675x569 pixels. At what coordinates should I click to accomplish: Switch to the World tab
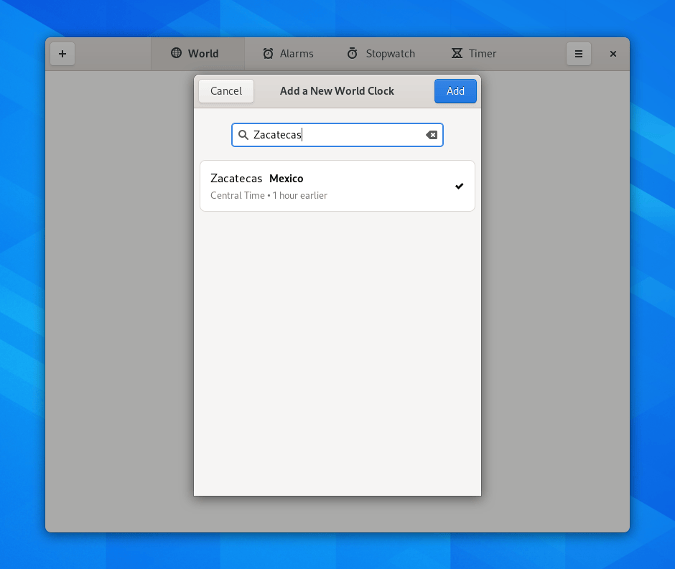(x=194, y=54)
